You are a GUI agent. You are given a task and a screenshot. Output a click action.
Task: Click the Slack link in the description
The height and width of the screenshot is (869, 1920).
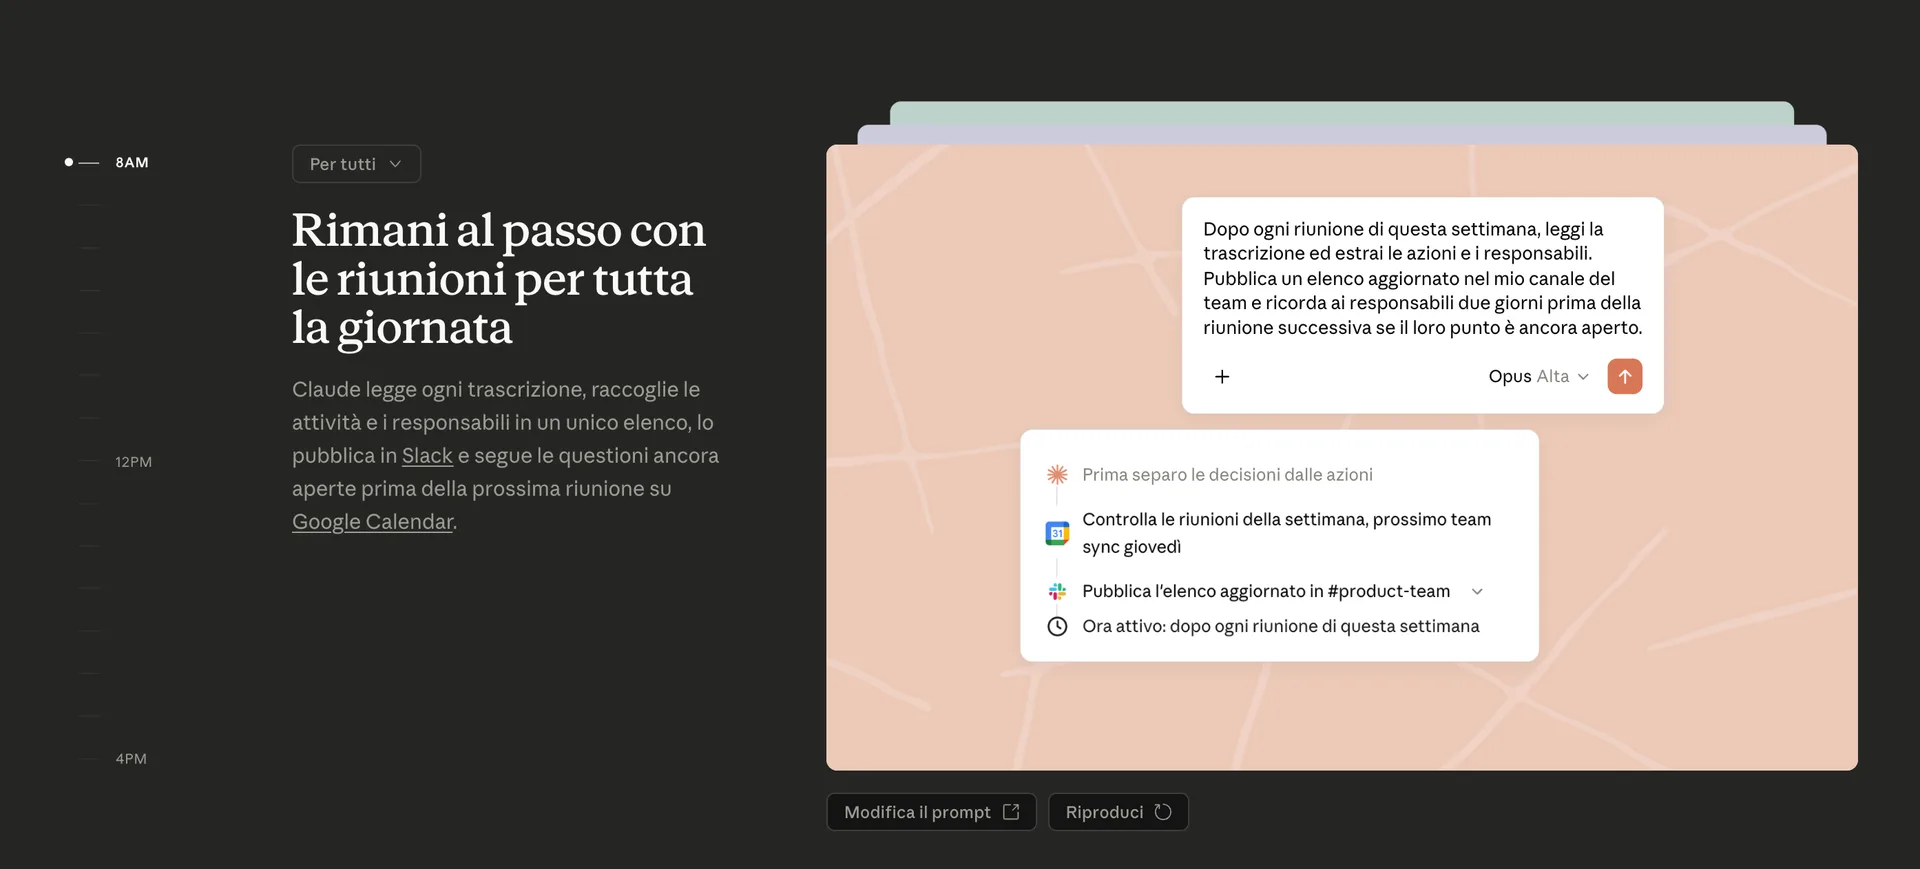pyautogui.click(x=427, y=456)
